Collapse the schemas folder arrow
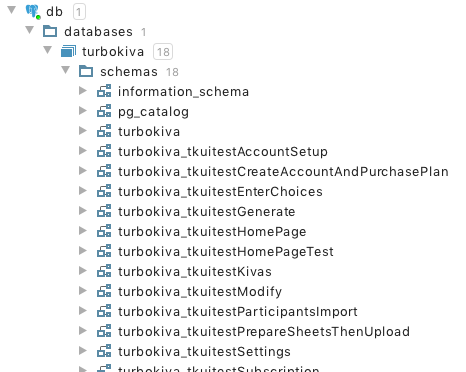The image size is (466, 372). click(x=66, y=70)
